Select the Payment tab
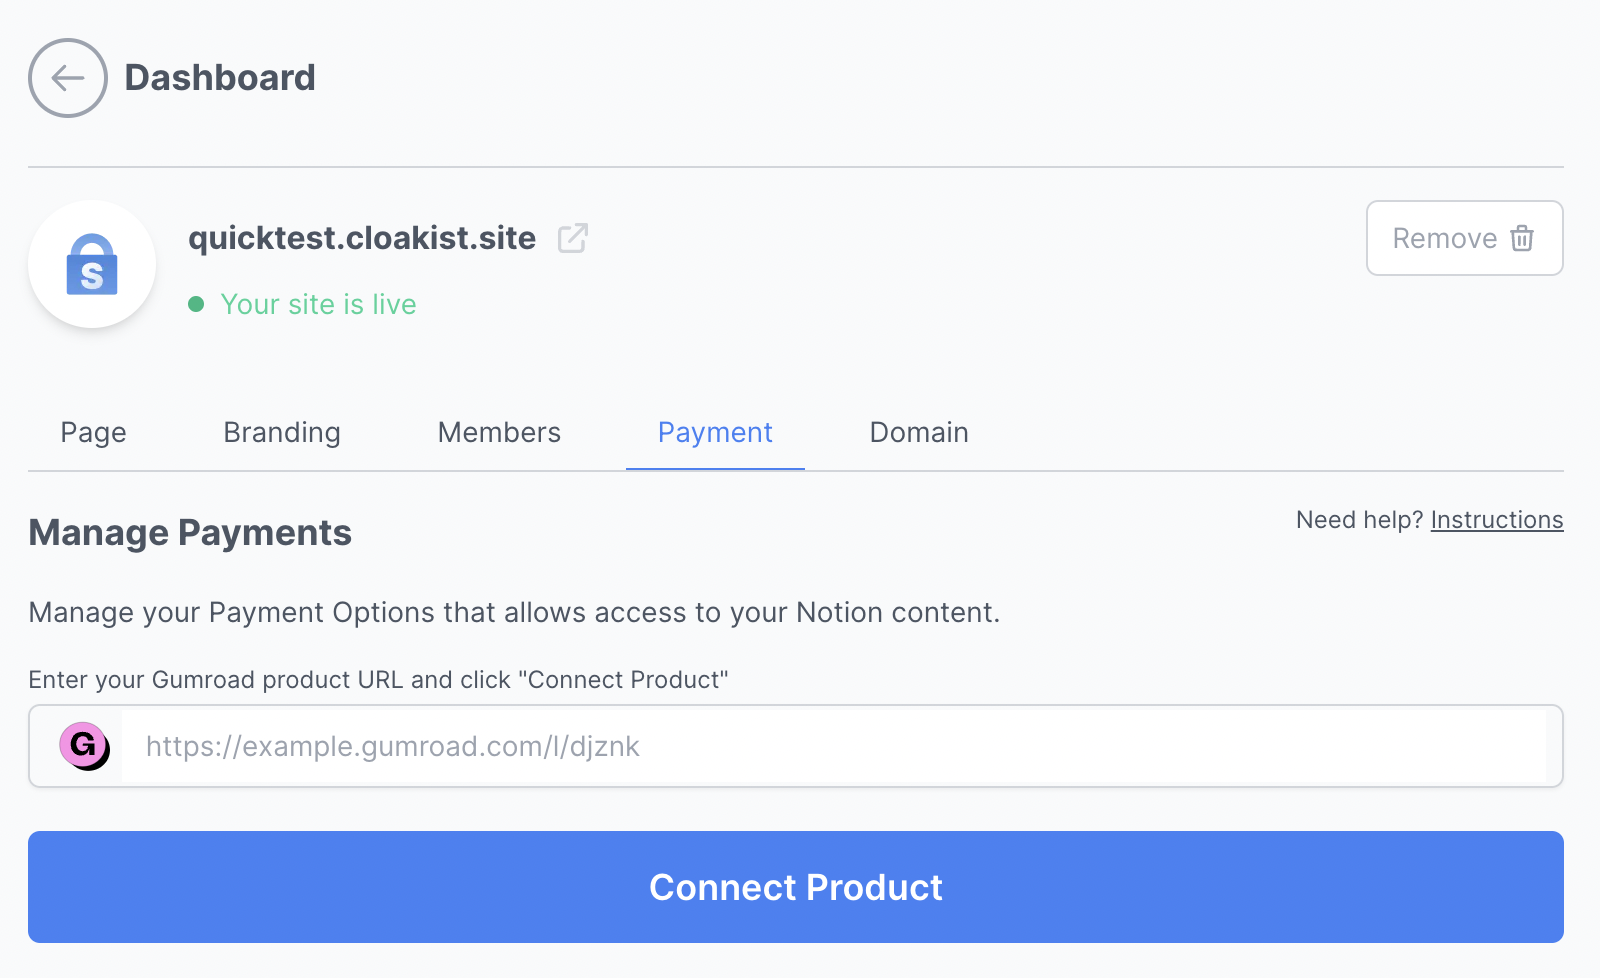Screen dimensions: 1600x978 [x=715, y=432]
